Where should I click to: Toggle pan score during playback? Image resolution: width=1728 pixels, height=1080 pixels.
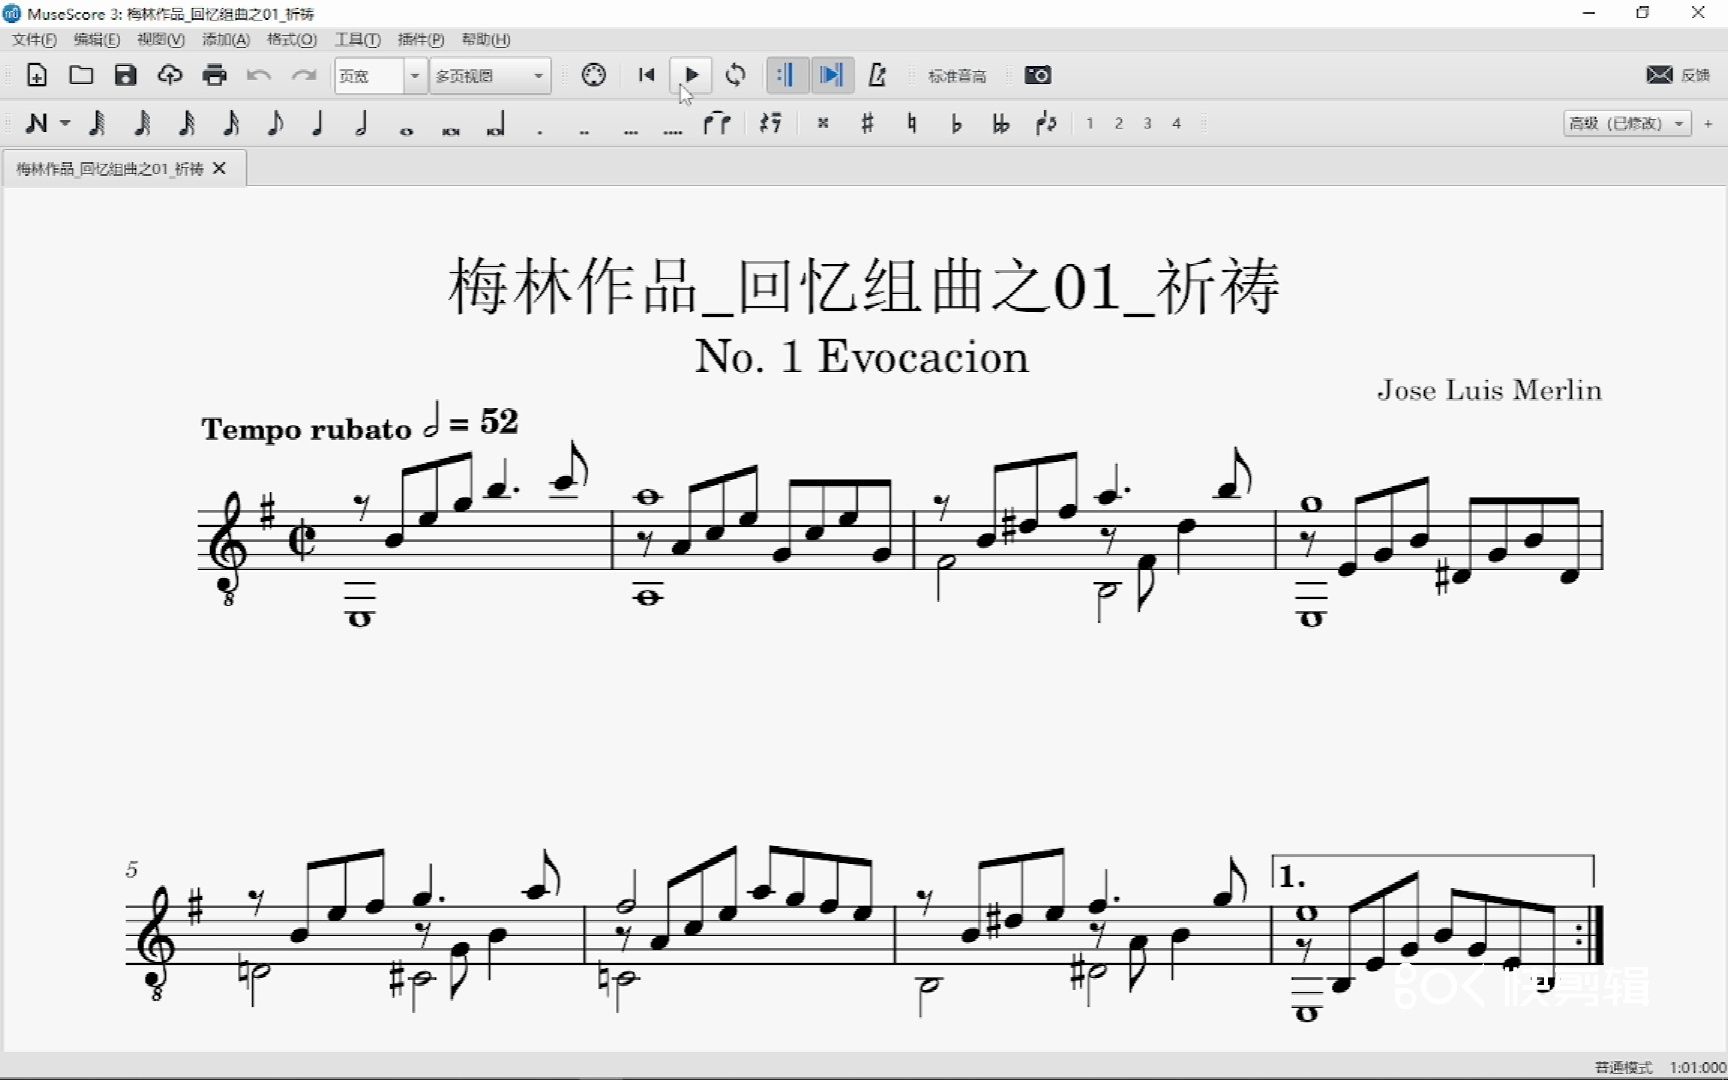(831, 75)
